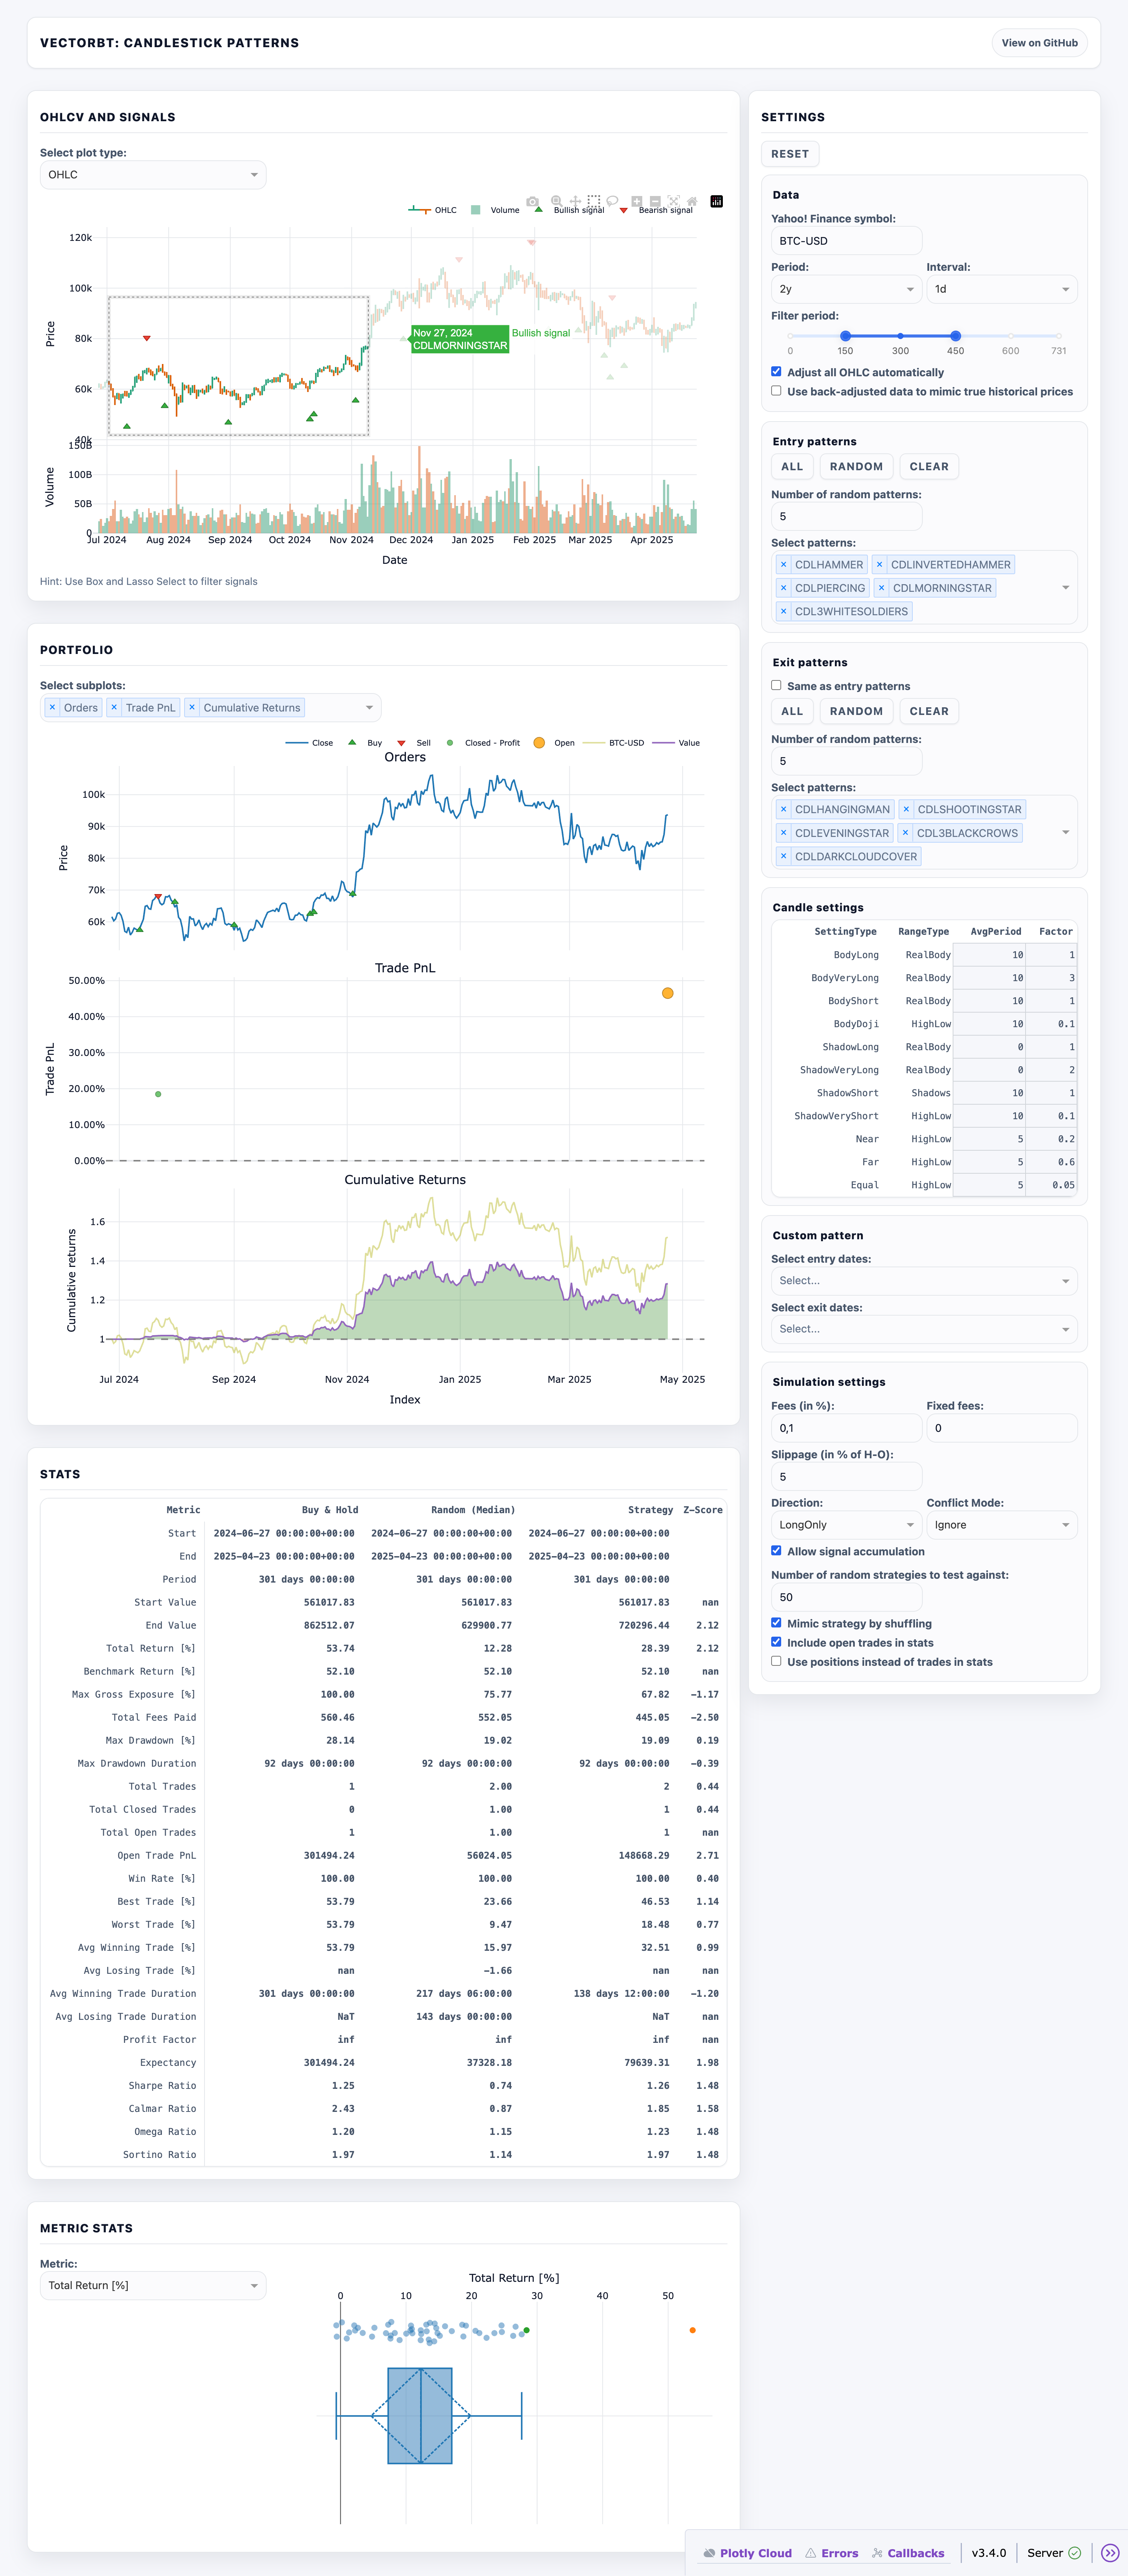
Task: Uncheck Adjust all OHLC automatically
Action: (x=776, y=372)
